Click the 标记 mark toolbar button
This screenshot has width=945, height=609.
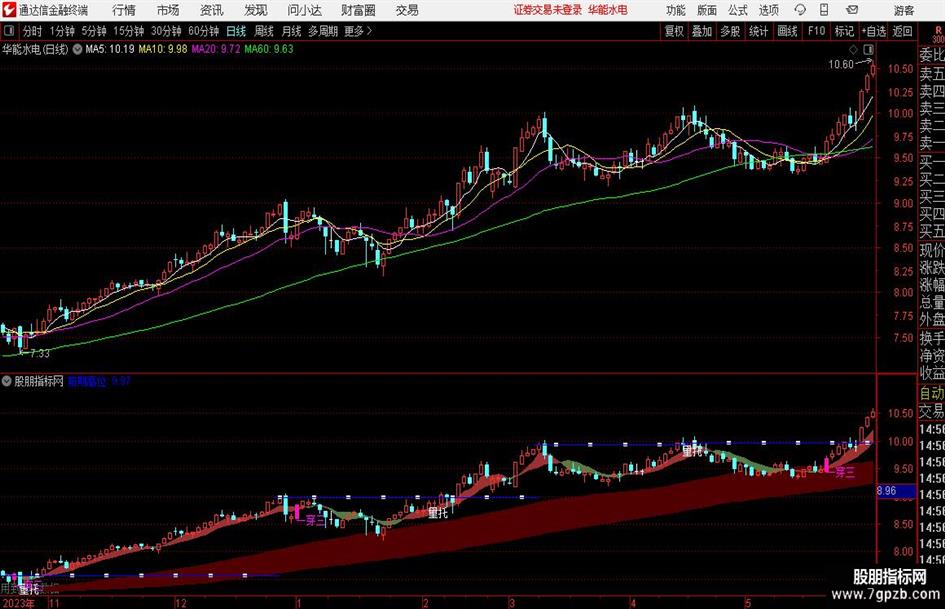click(x=844, y=31)
